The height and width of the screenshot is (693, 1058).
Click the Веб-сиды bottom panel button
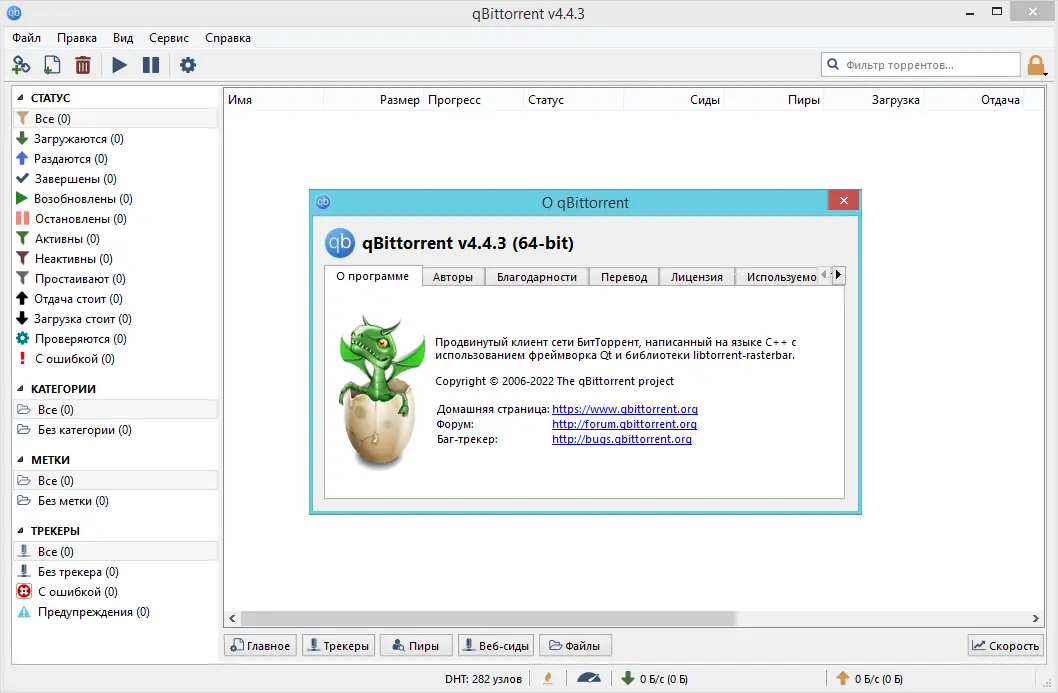[496, 646]
